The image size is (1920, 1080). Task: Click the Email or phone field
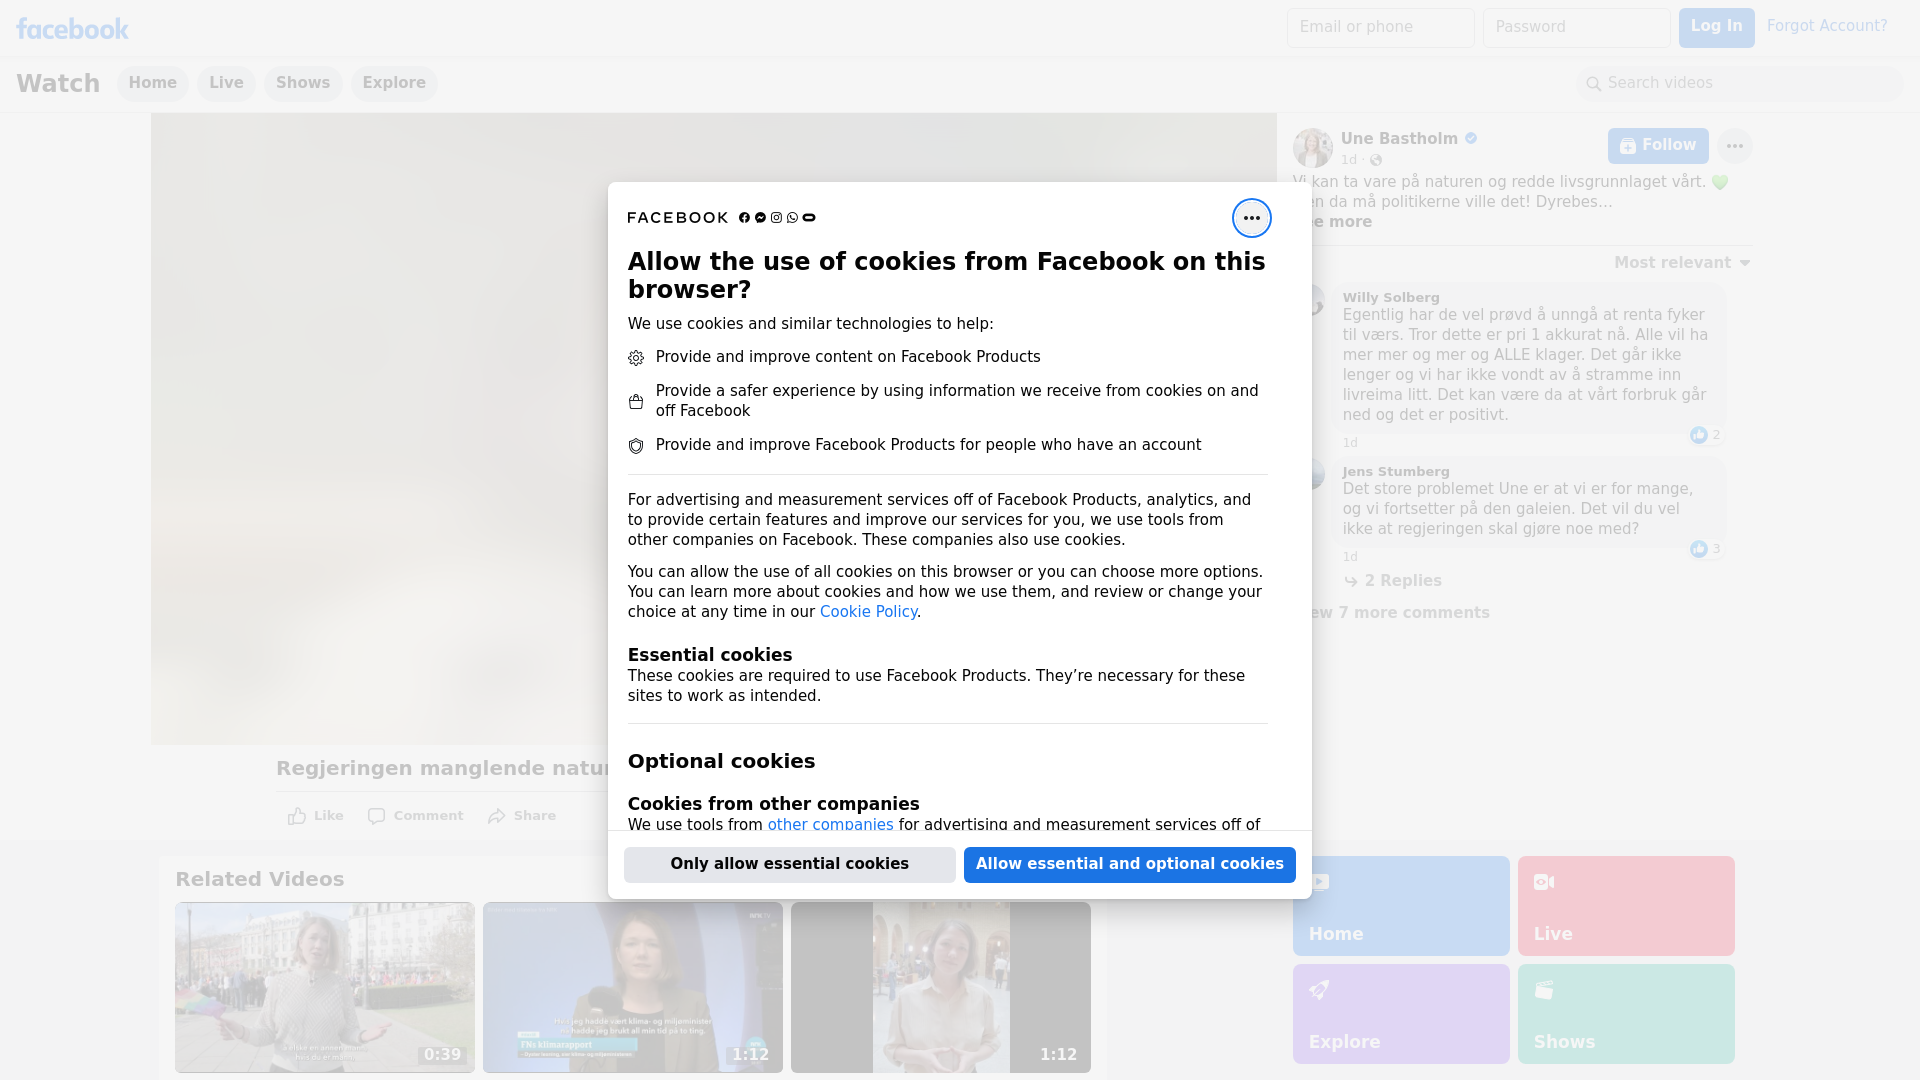(1380, 27)
